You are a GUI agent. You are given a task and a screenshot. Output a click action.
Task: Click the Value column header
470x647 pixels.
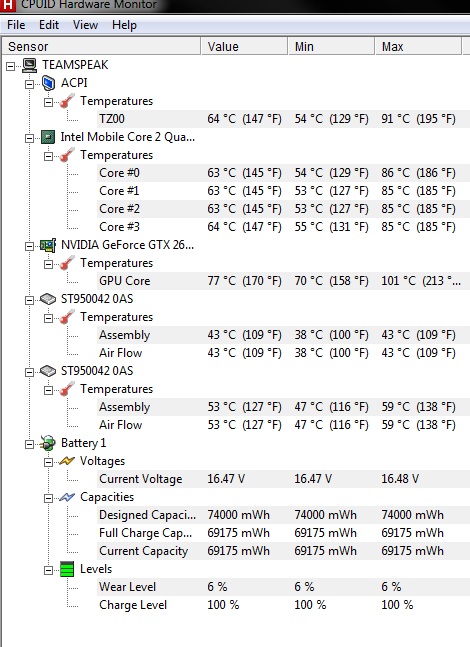tap(244, 46)
